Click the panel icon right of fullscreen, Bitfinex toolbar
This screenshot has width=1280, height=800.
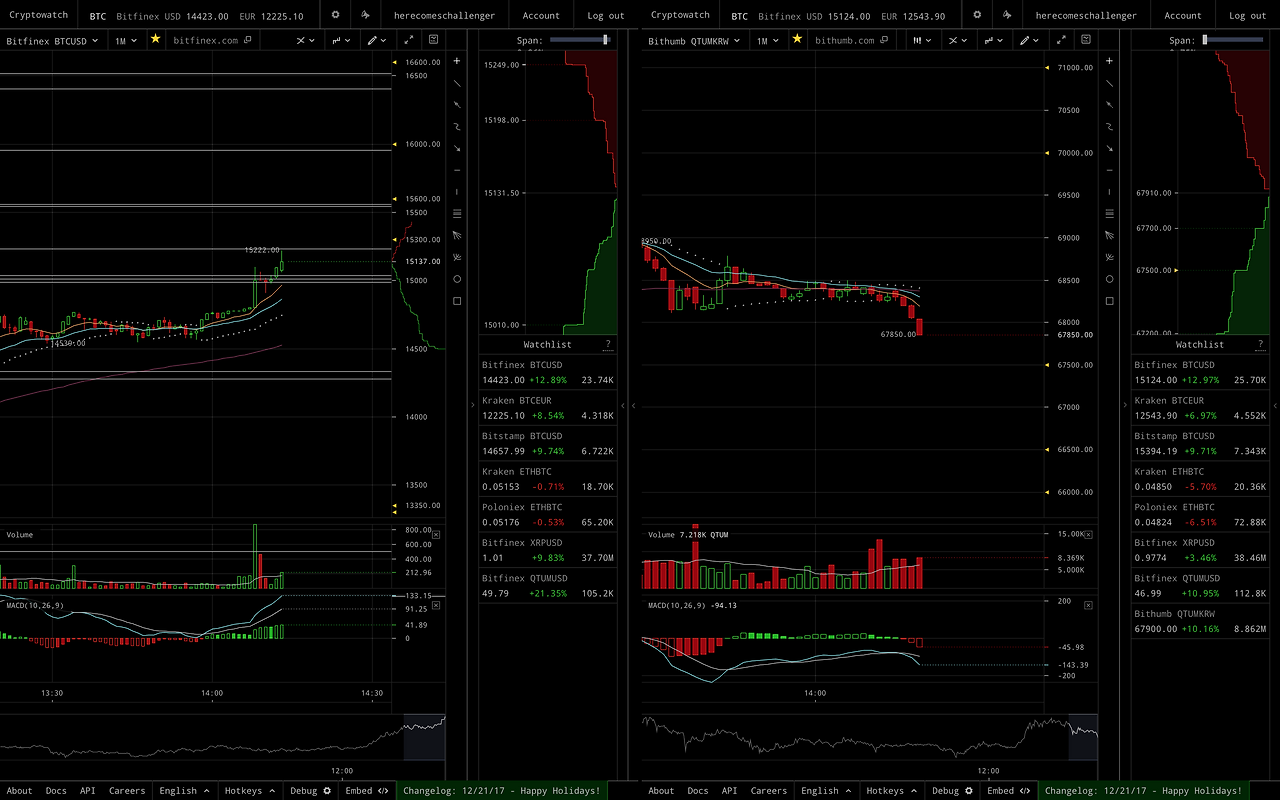coord(433,40)
